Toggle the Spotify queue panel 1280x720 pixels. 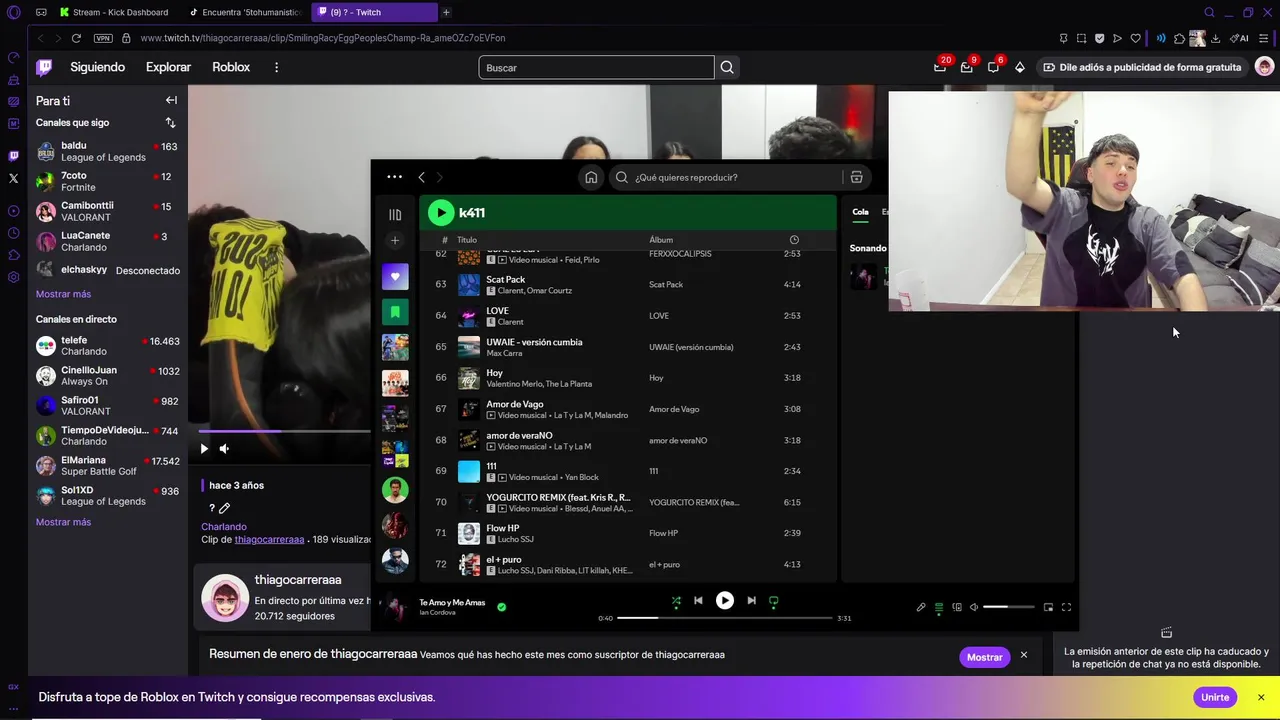[x=939, y=607]
